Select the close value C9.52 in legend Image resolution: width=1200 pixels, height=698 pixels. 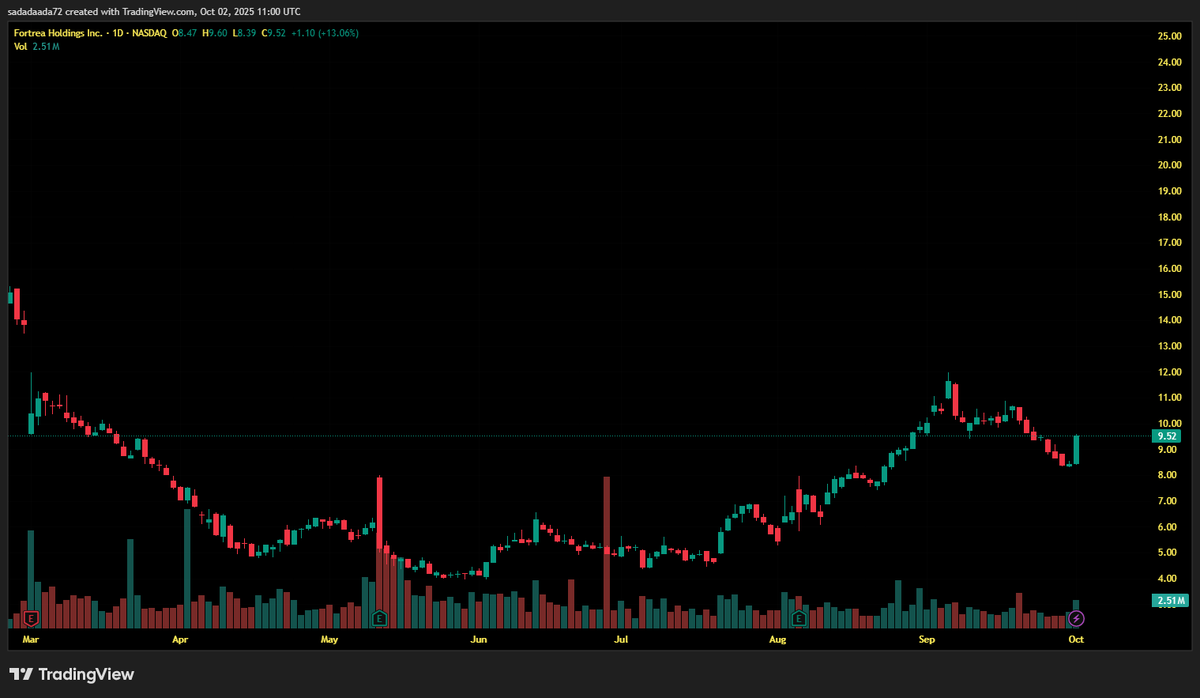coord(273,33)
